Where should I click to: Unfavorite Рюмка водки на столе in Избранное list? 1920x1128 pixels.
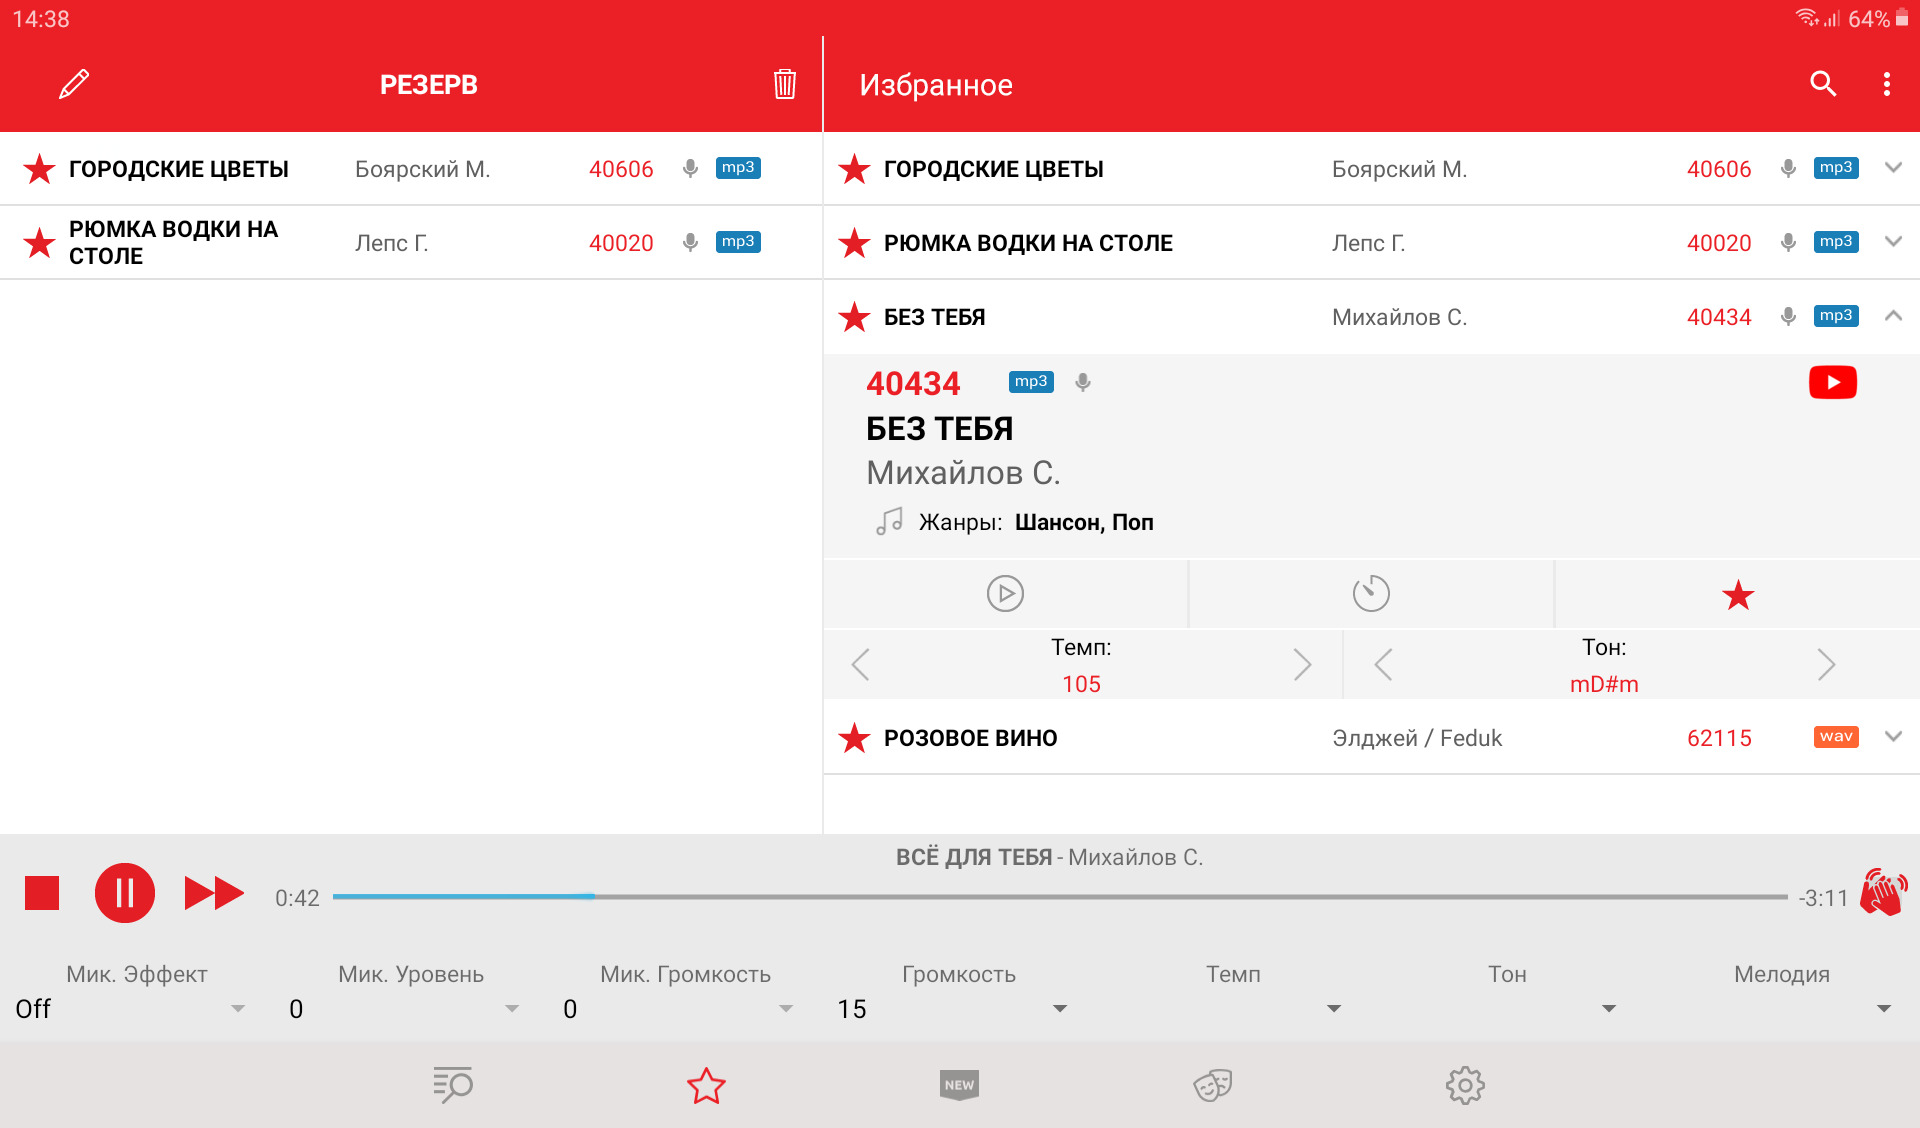[854, 243]
